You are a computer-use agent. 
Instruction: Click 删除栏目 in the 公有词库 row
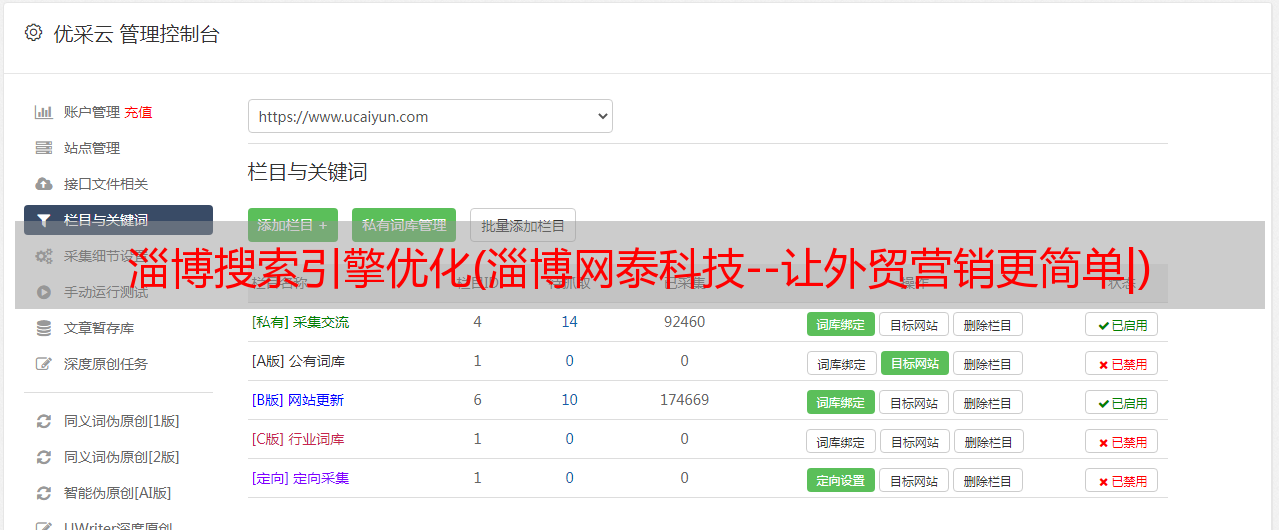[987, 363]
